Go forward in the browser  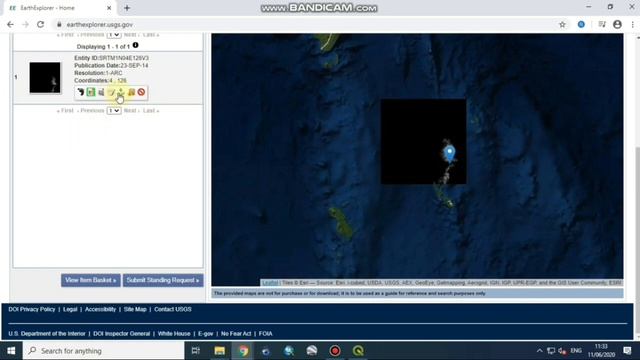(x=25, y=24)
